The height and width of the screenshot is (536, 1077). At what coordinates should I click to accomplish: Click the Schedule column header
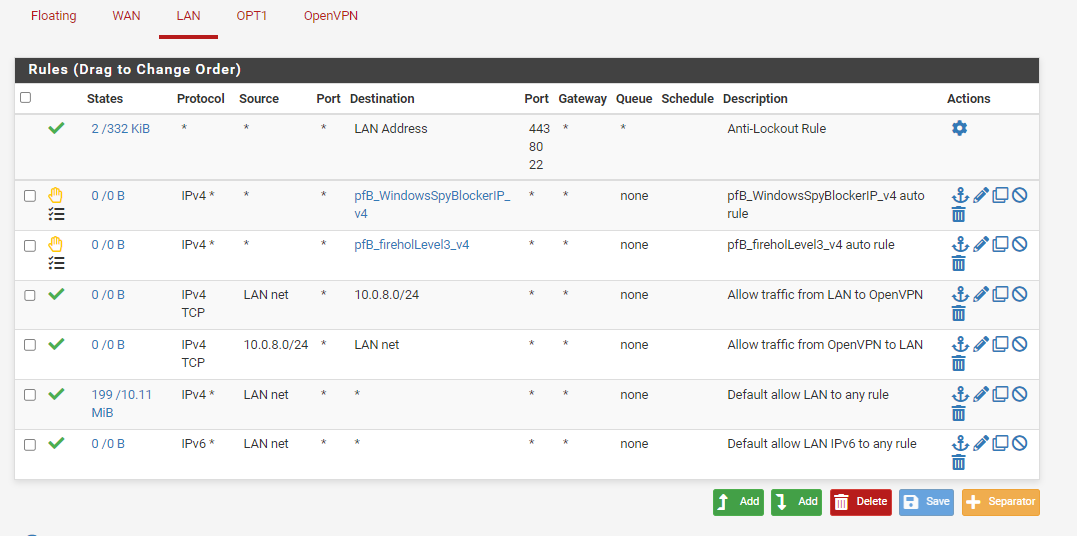(688, 99)
